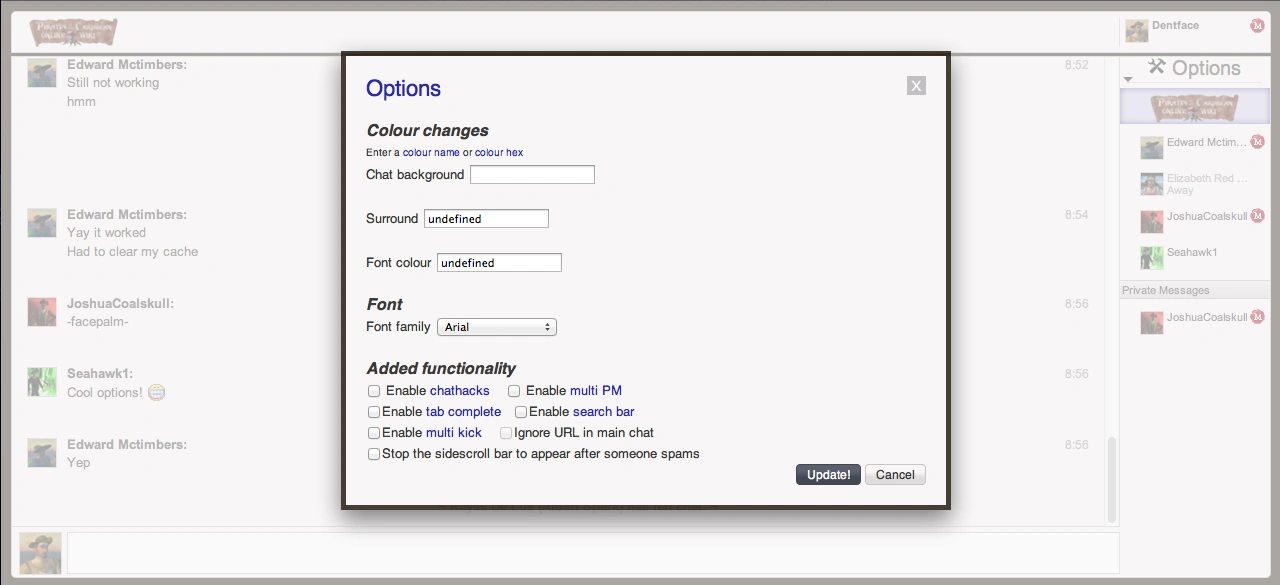Click the M badge beside Dentface
Viewport: 1280px width, 585px height.
1258,26
